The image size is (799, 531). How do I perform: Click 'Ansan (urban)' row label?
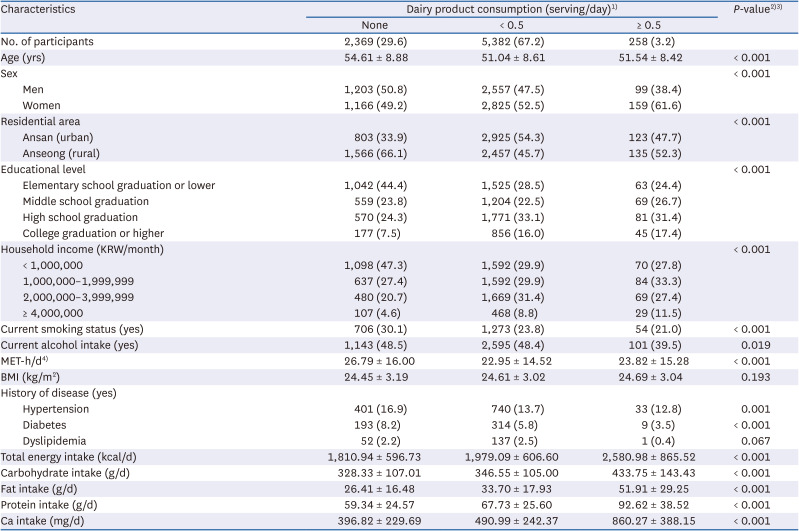(58, 137)
